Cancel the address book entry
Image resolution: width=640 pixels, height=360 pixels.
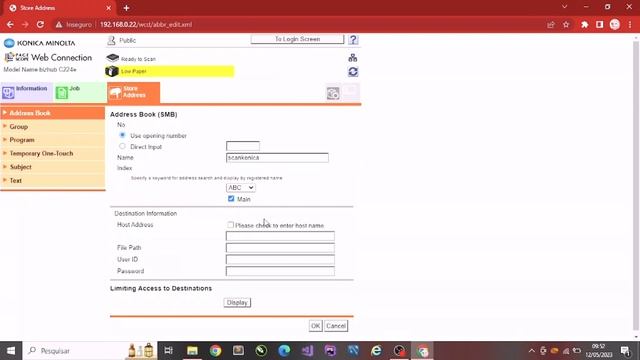(x=336, y=326)
